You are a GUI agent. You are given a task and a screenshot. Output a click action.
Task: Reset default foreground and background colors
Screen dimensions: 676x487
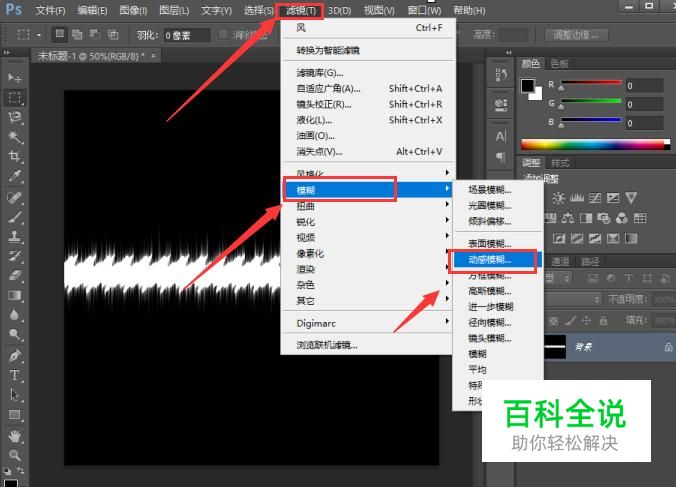[7, 471]
